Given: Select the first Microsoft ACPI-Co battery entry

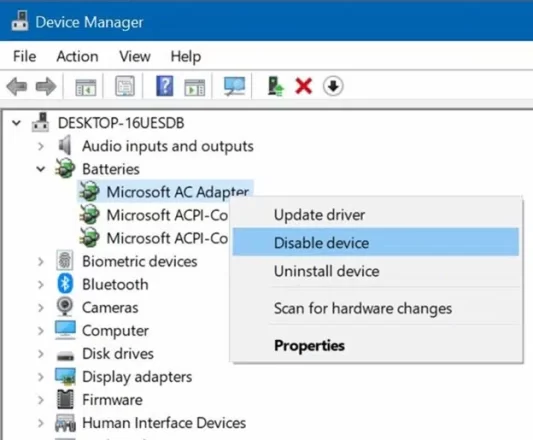Looking at the screenshot, I should click(x=167, y=215).
